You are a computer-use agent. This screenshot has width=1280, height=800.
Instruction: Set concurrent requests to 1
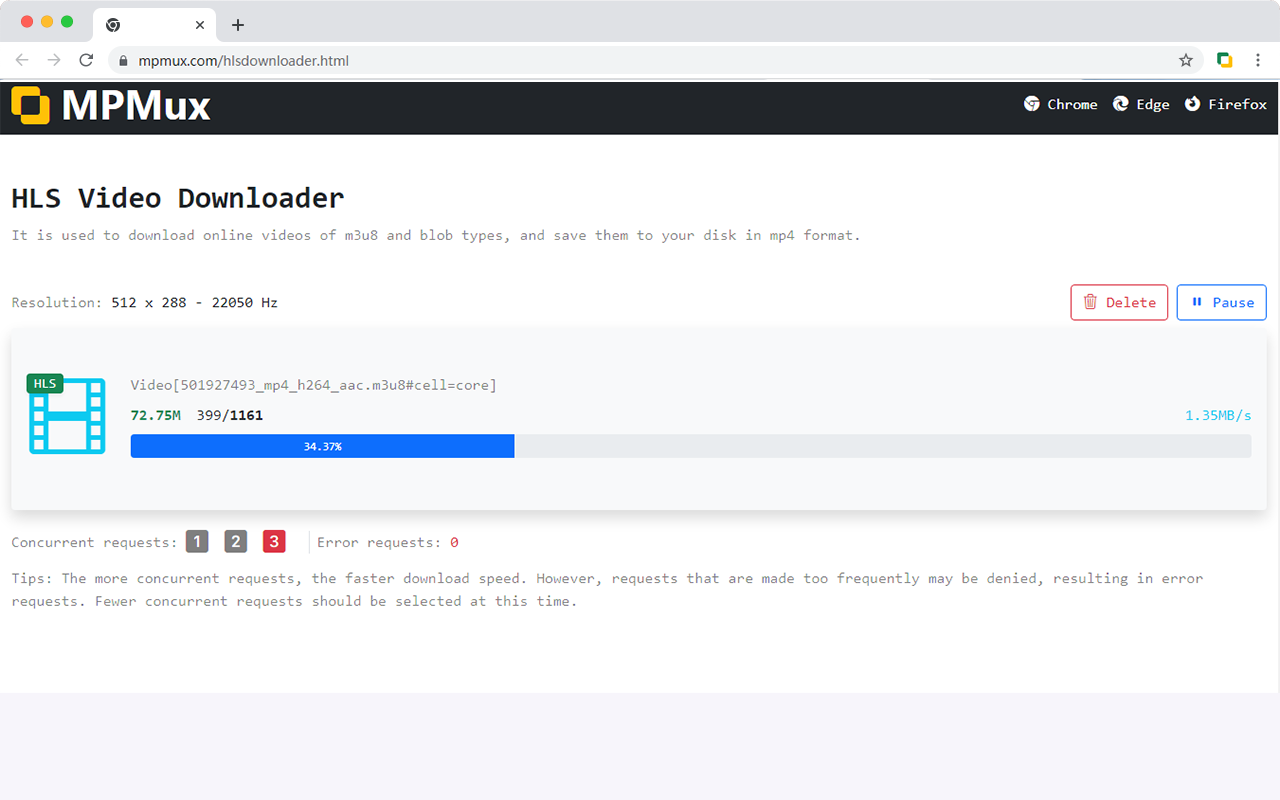coord(197,542)
